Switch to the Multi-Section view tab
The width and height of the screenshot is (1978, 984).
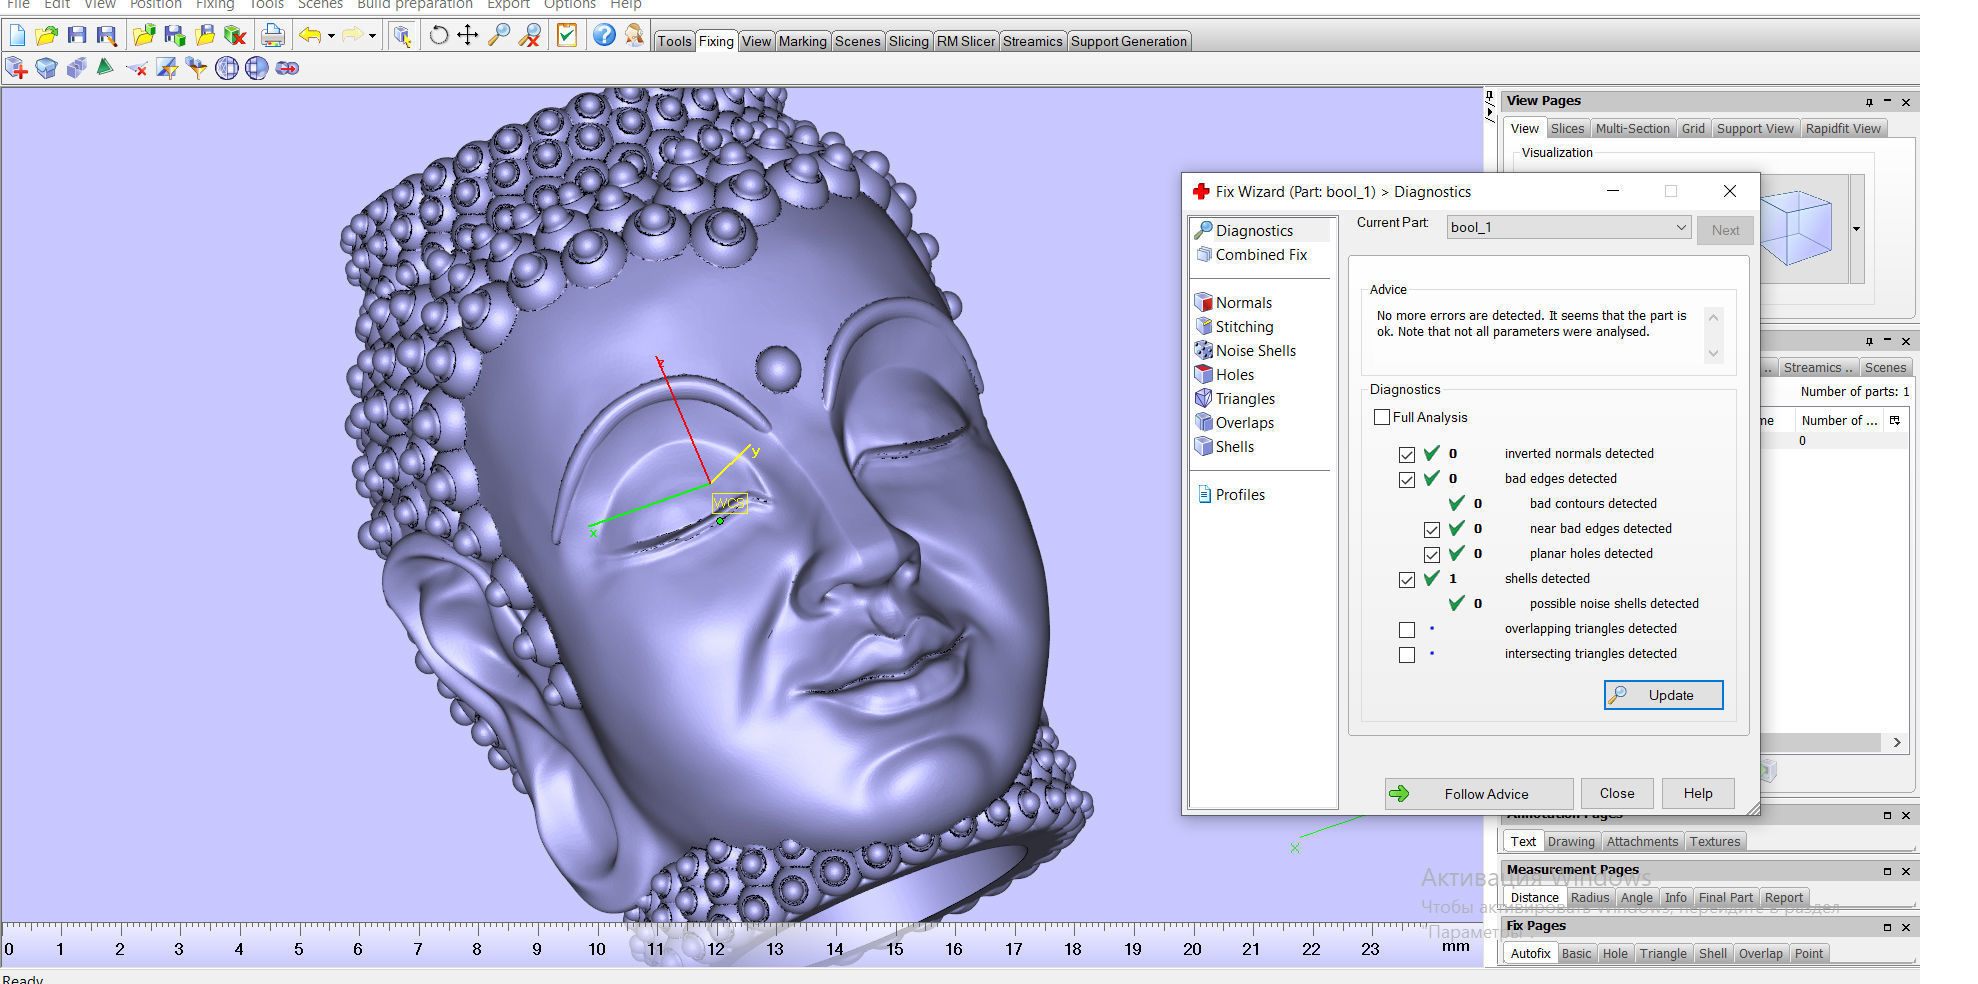coord(1632,128)
